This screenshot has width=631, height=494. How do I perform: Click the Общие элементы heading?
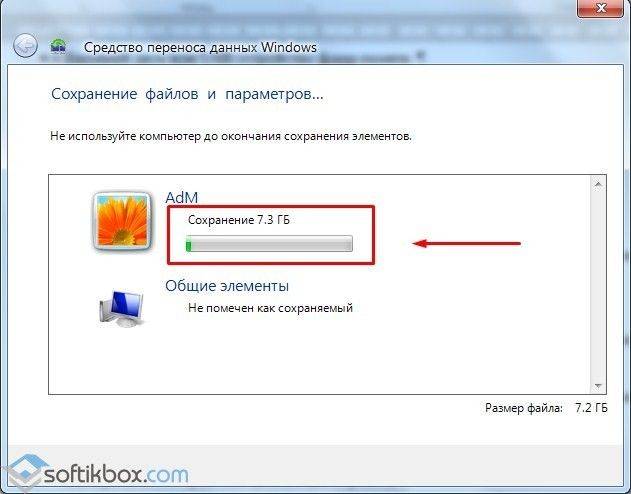[227, 286]
